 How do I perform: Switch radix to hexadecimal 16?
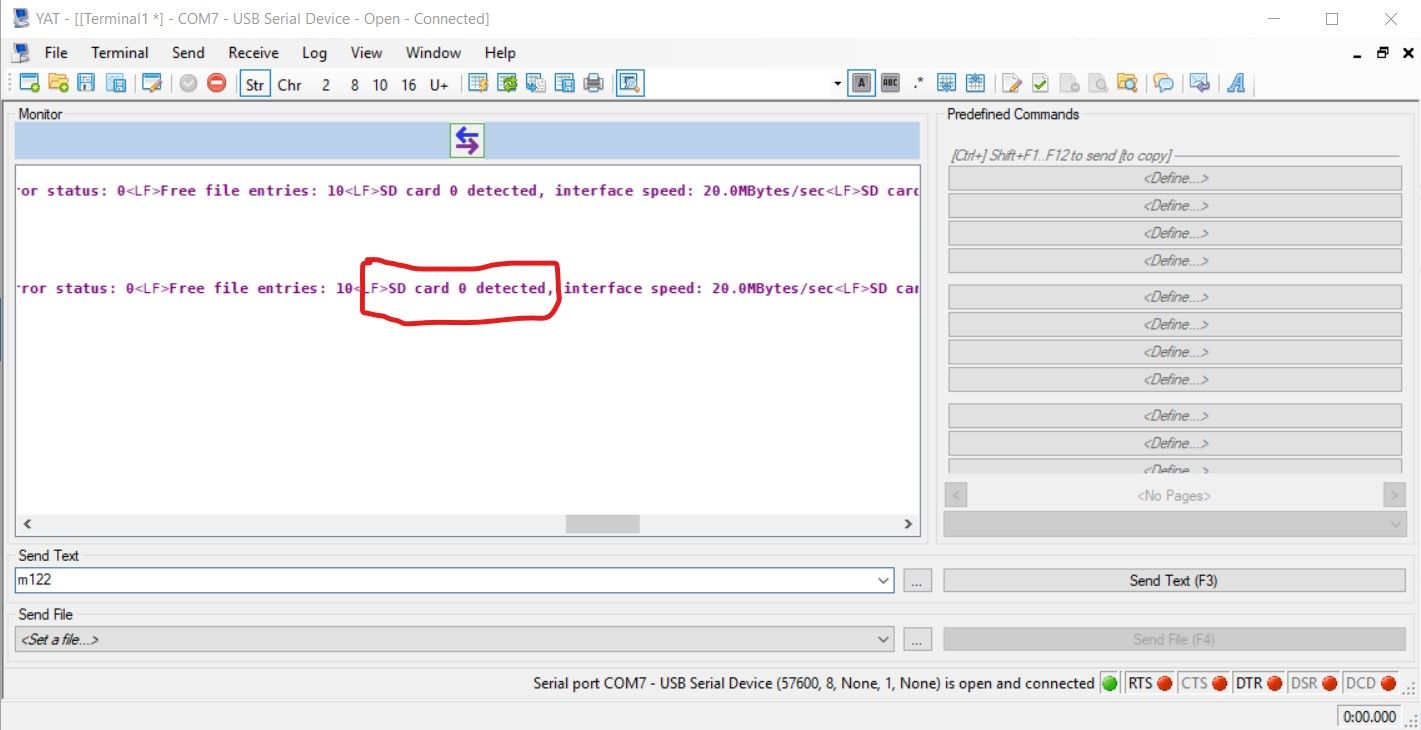(x=409, y=84)
